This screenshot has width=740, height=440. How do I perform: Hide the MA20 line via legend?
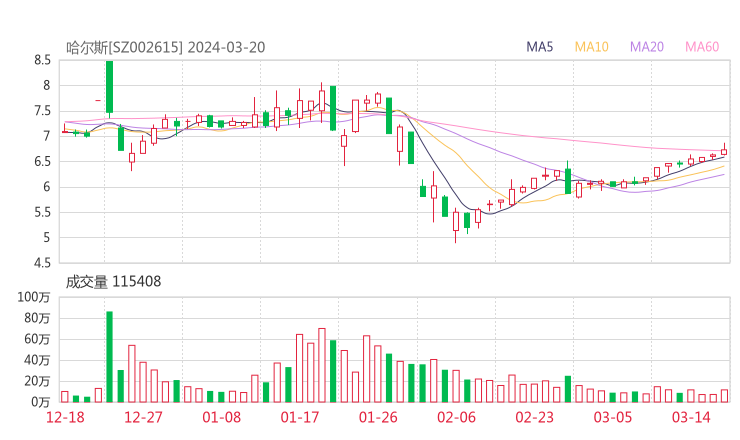[x=647, y=47]
